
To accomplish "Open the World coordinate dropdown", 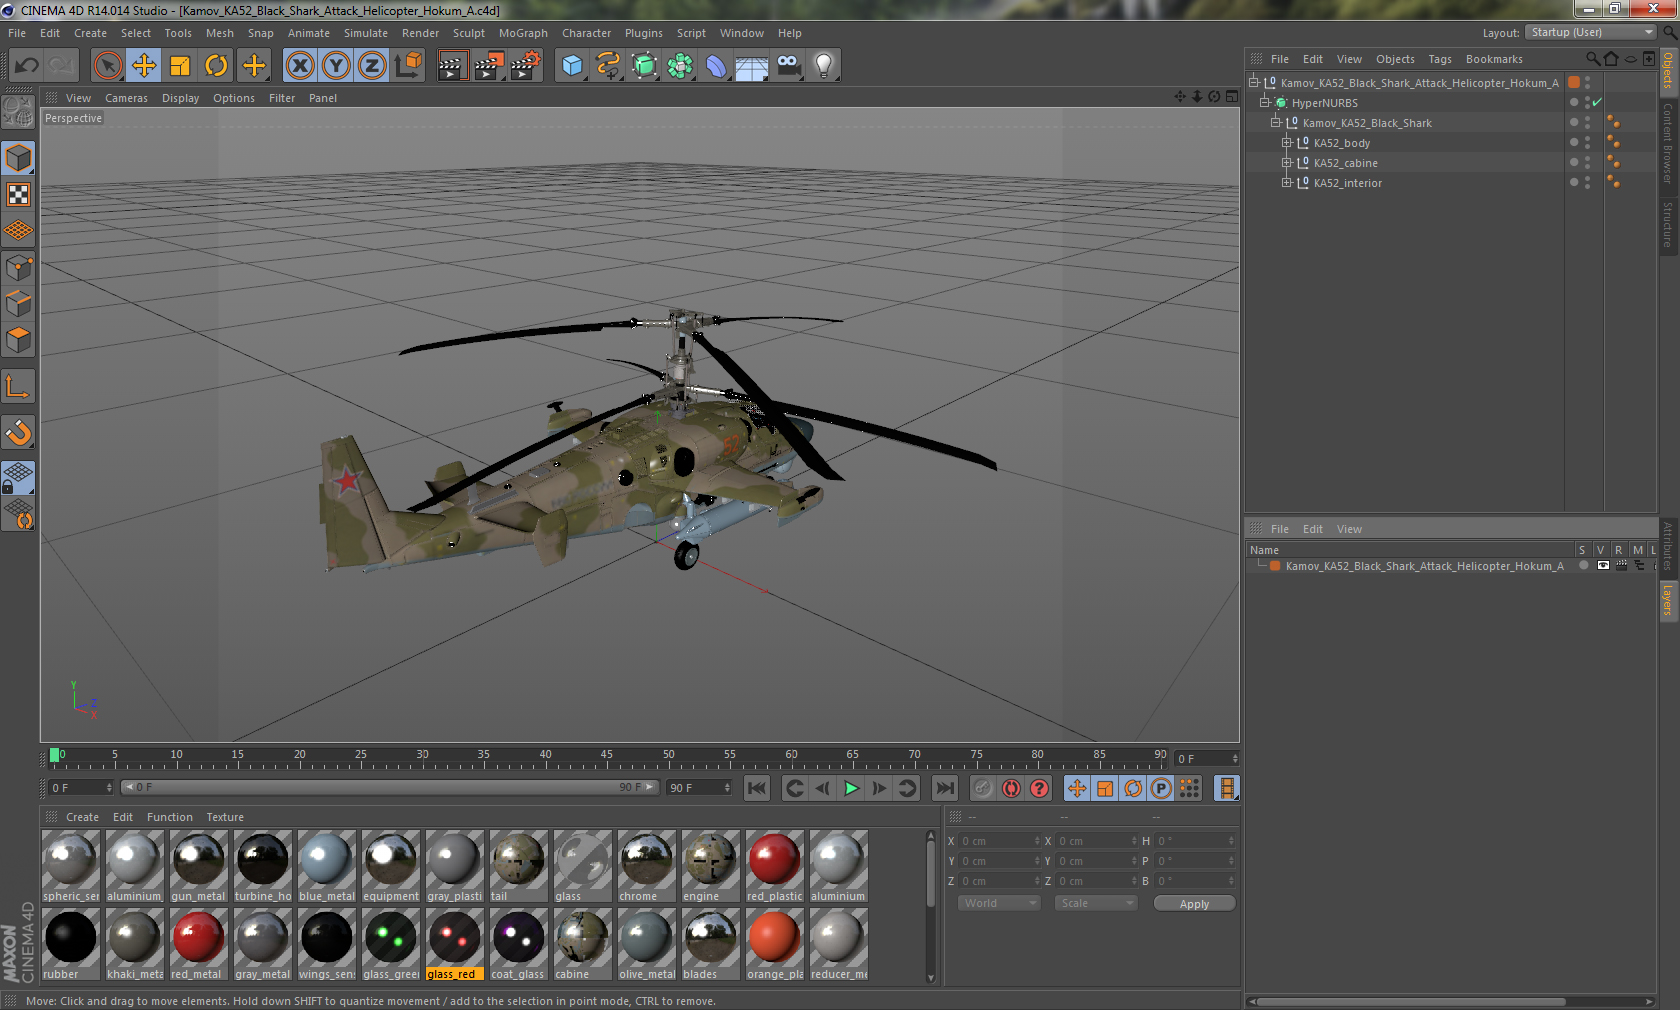I will pyautogui.click(x=999, y=903).
